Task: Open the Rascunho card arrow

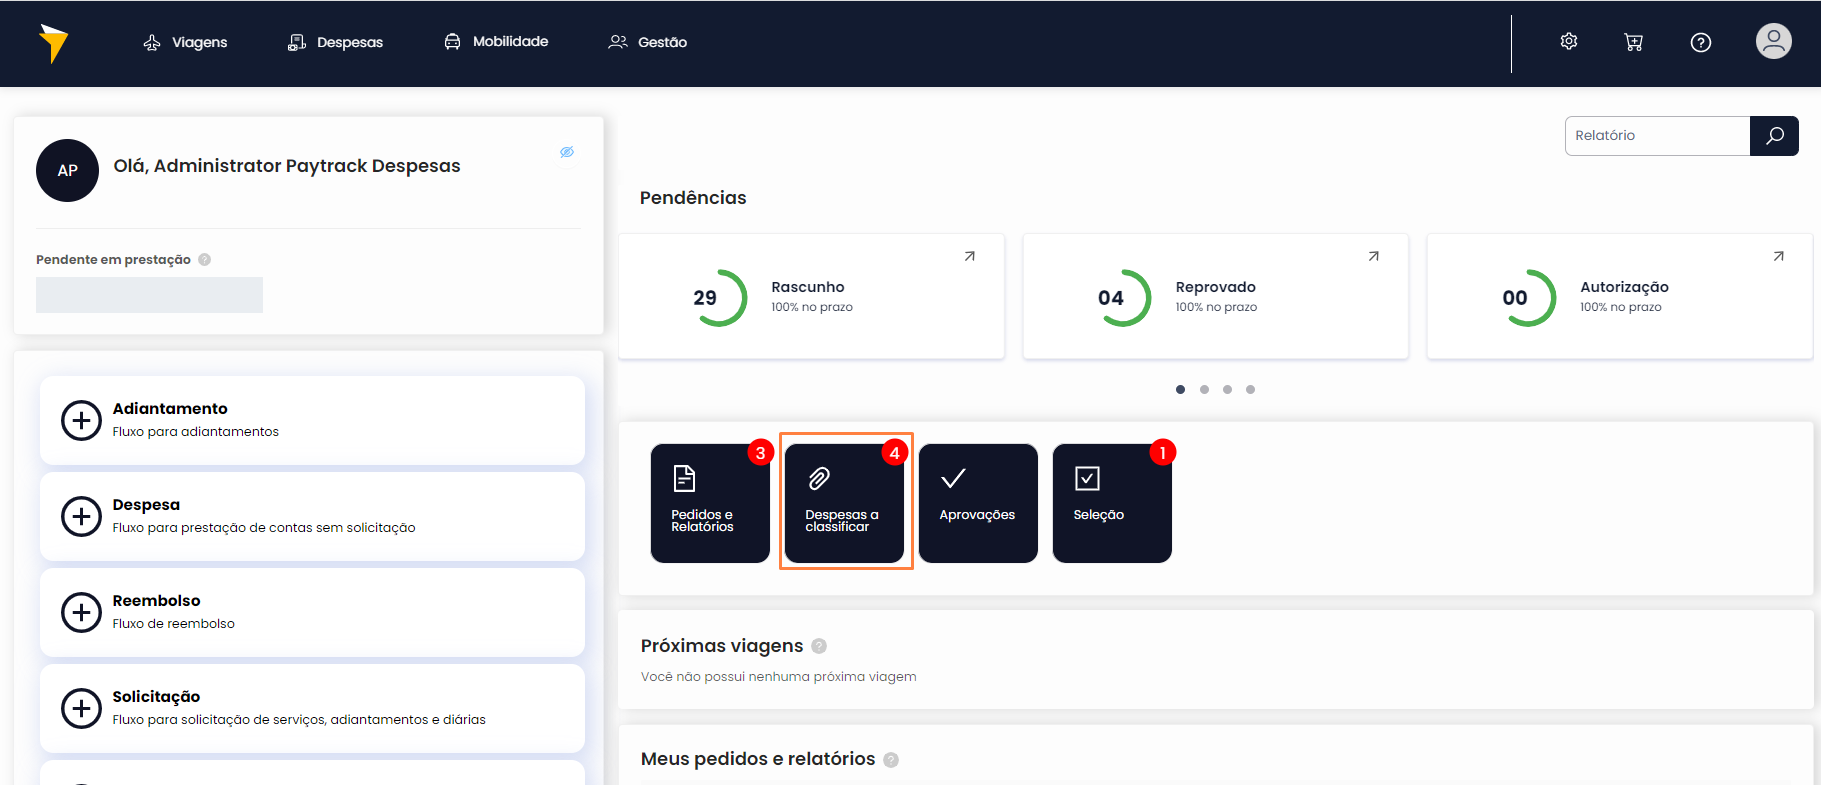Action: 969,256
